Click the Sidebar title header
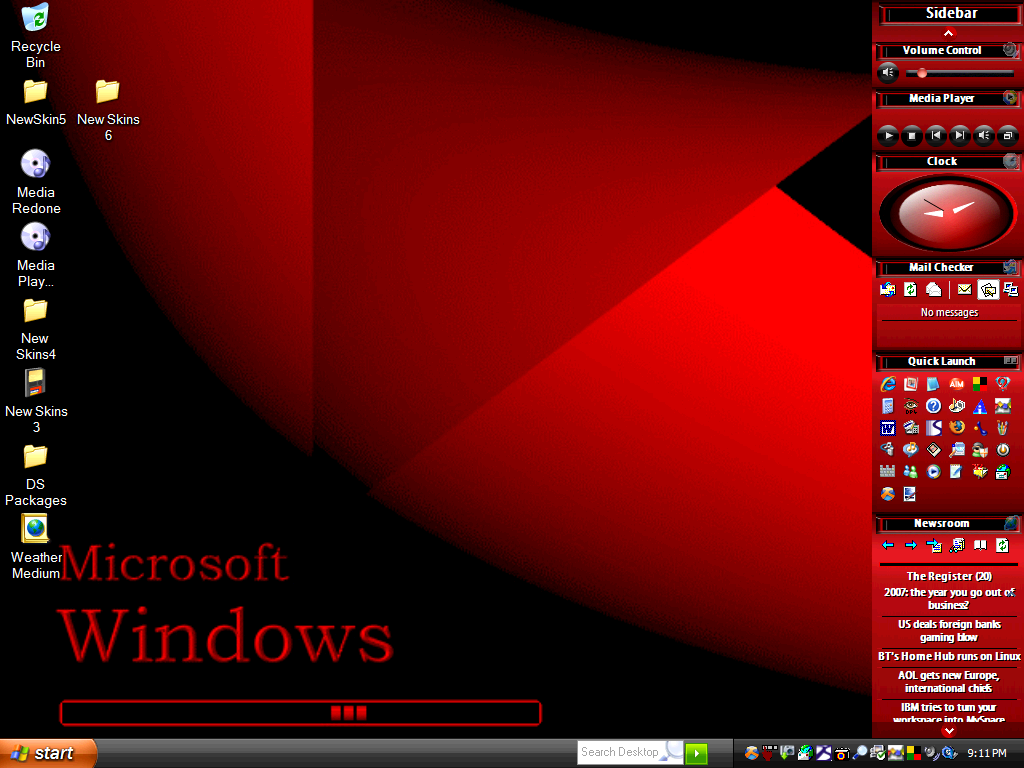This screenshot has height=768, width=1024. click(951, 13)
